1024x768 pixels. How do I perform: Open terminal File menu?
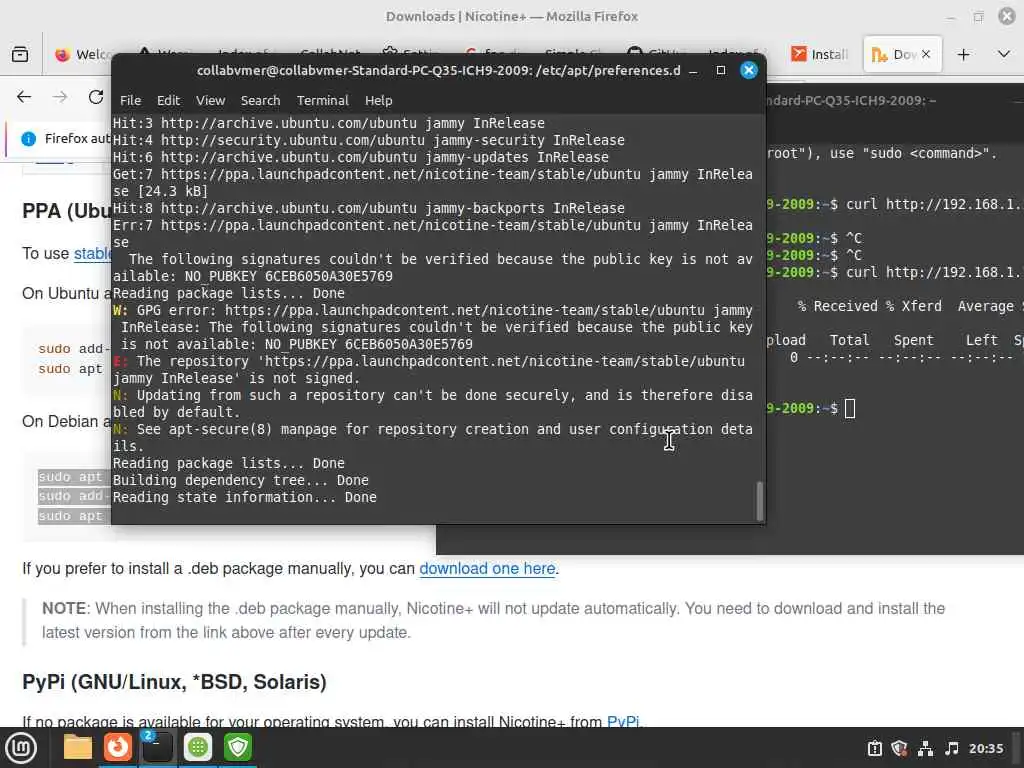(x=130, y=101)
